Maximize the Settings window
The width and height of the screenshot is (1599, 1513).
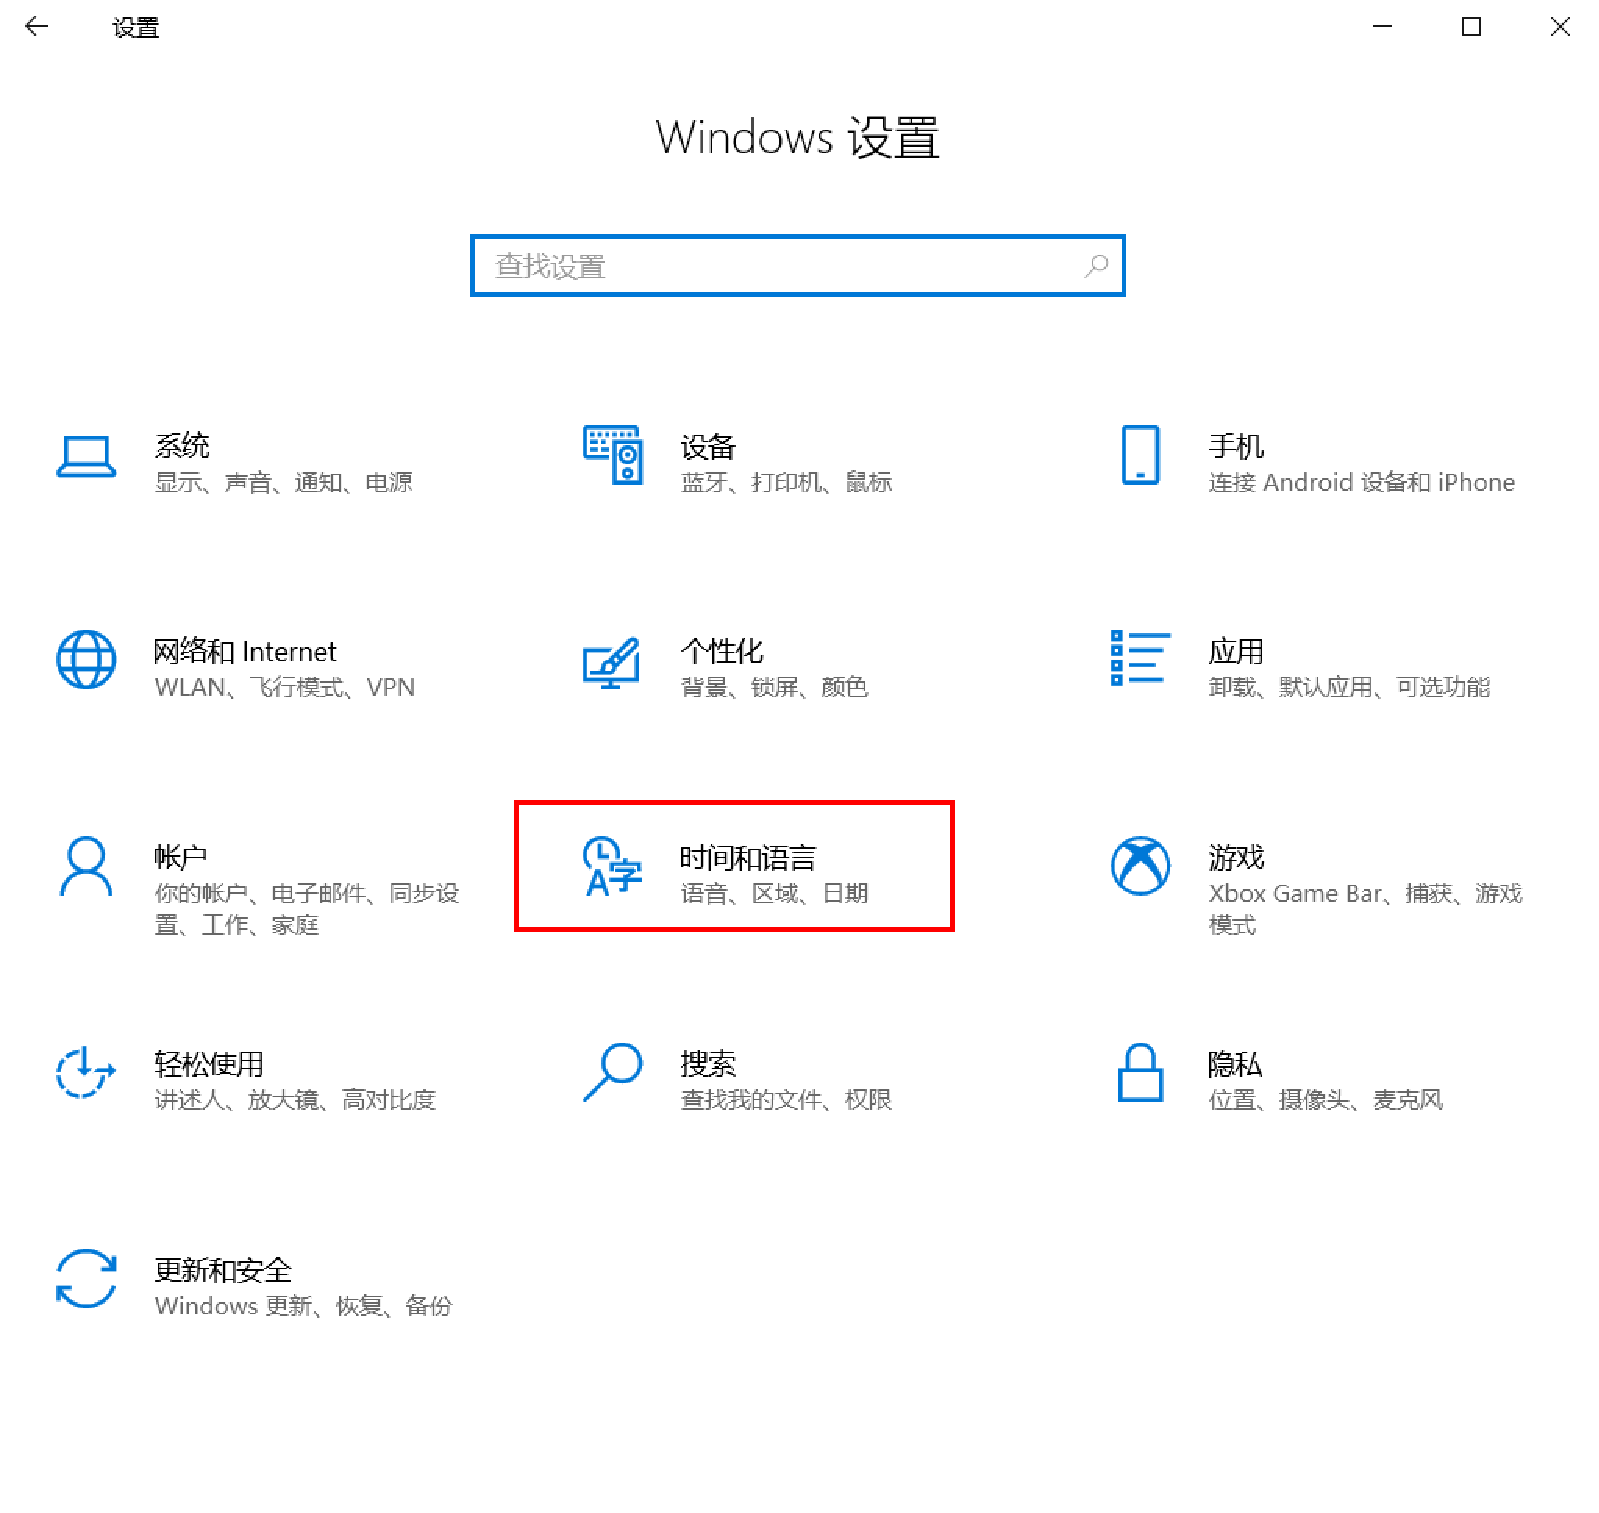1471,27
